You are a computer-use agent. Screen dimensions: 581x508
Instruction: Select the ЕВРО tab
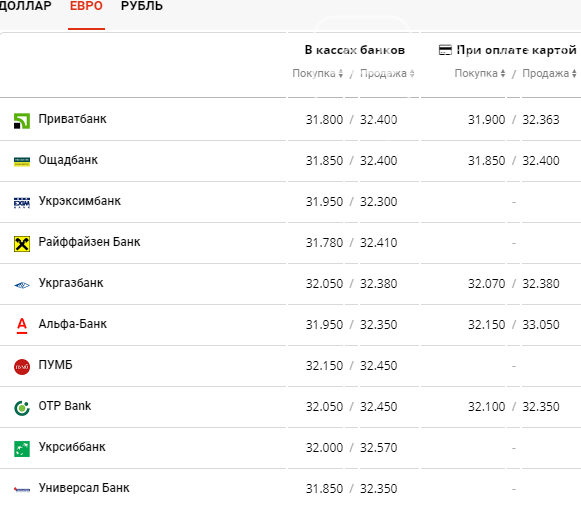(x=86, y=6)
